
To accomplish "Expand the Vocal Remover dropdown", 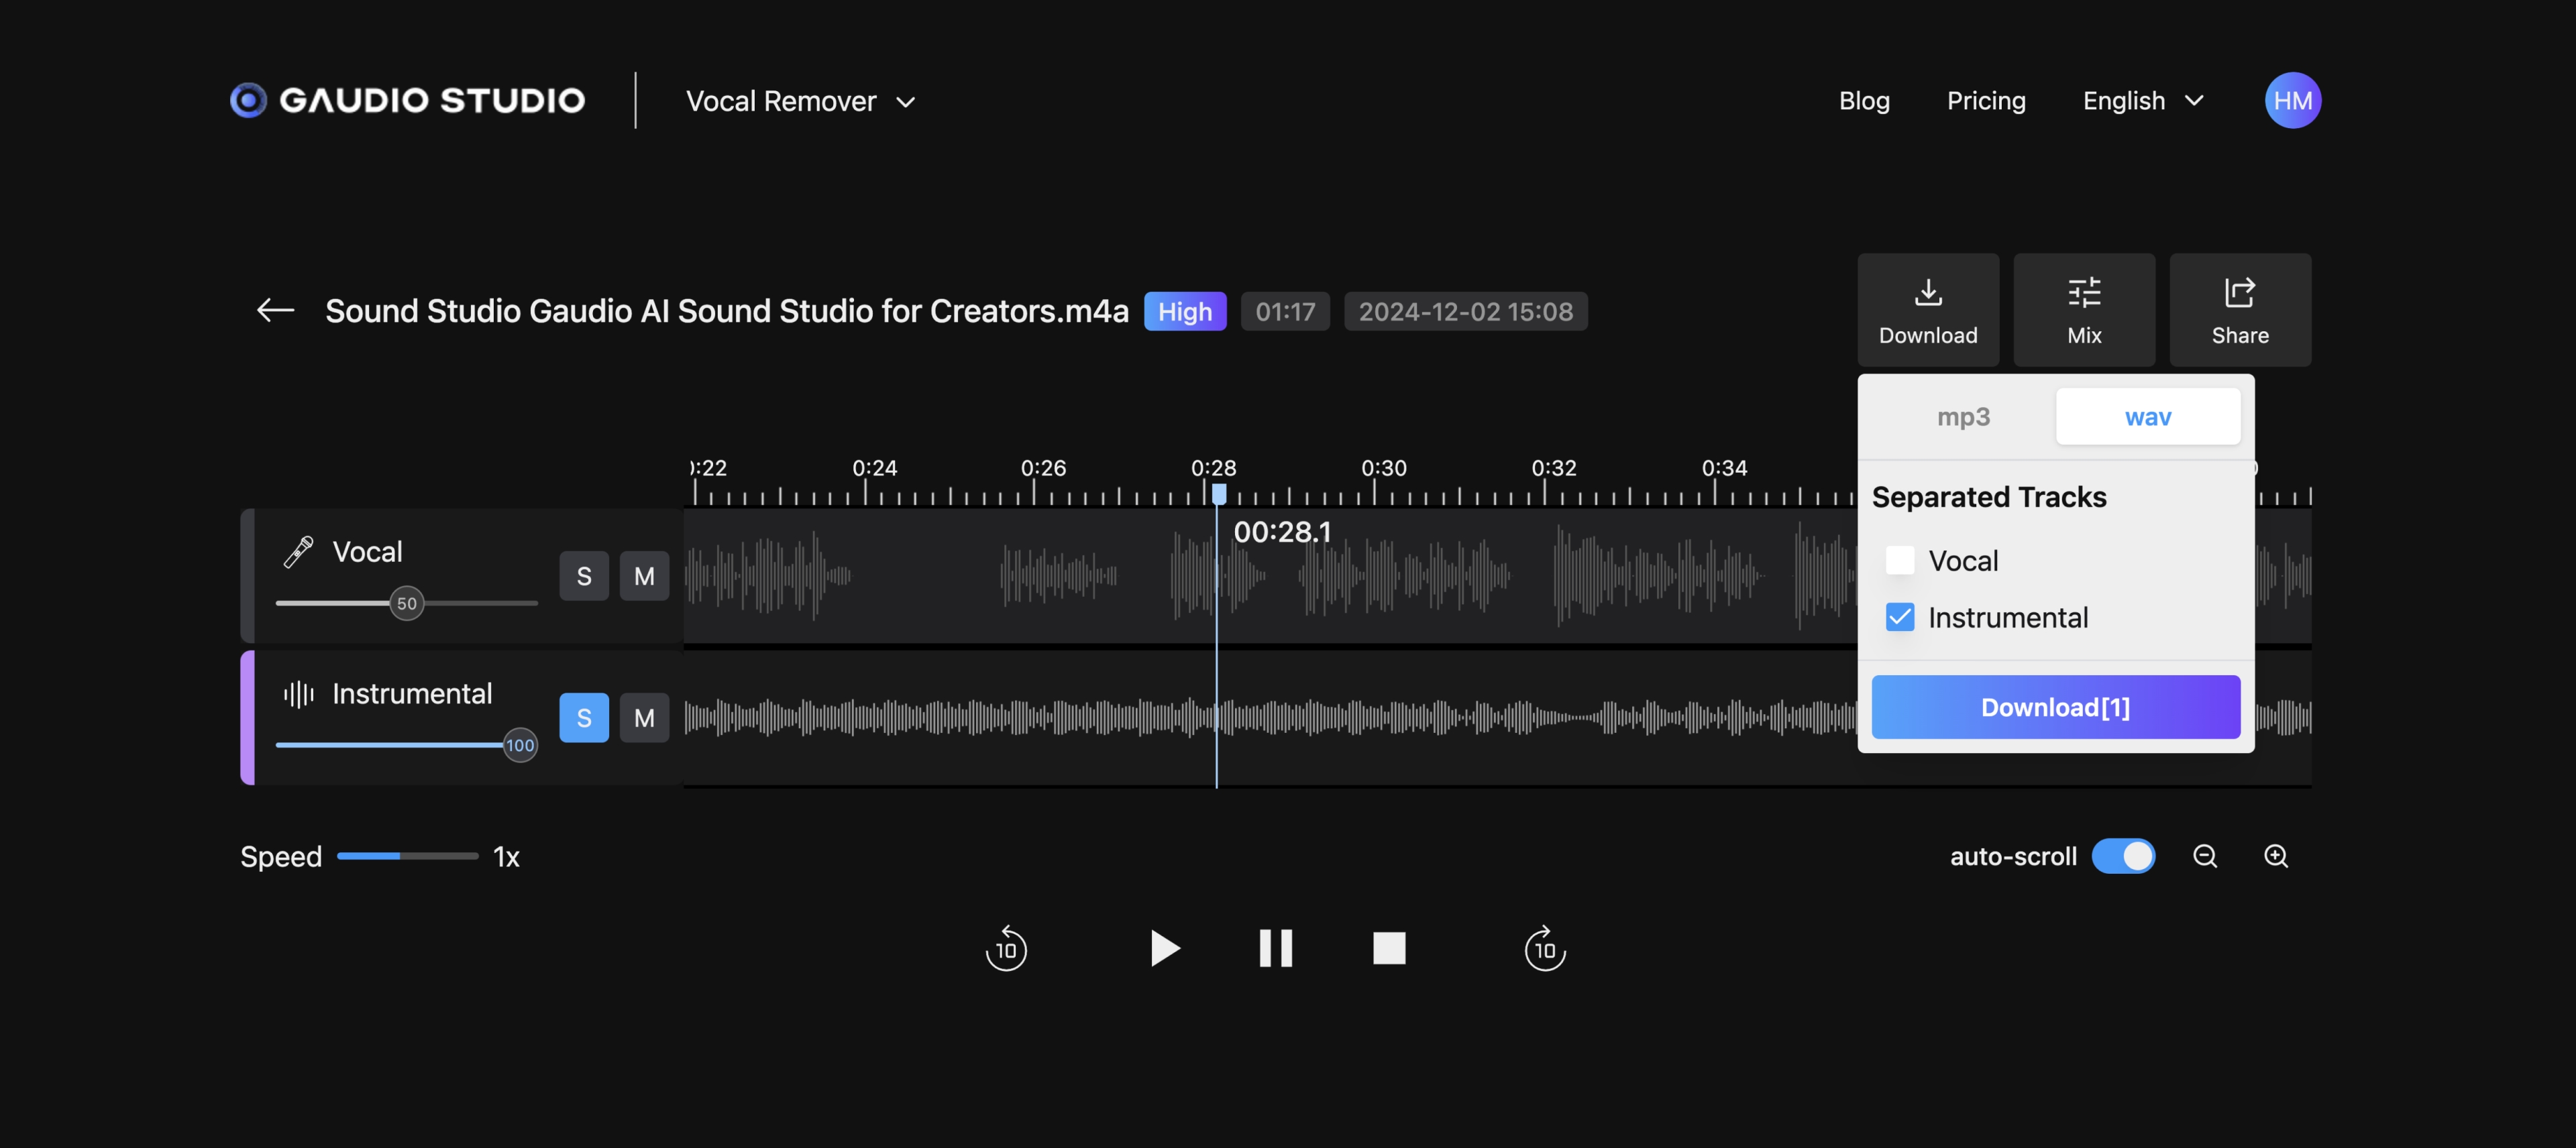I will click(800, 101).
